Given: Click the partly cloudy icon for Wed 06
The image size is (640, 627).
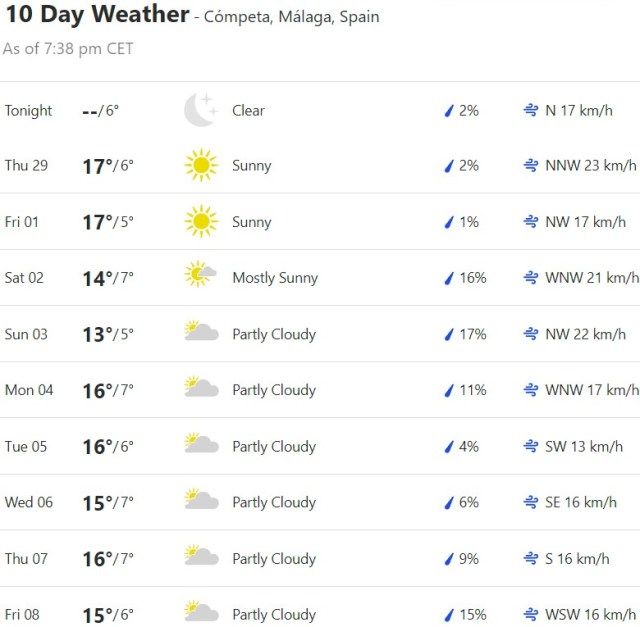Looking at the screenshot, I should click(x=201, y=501).
